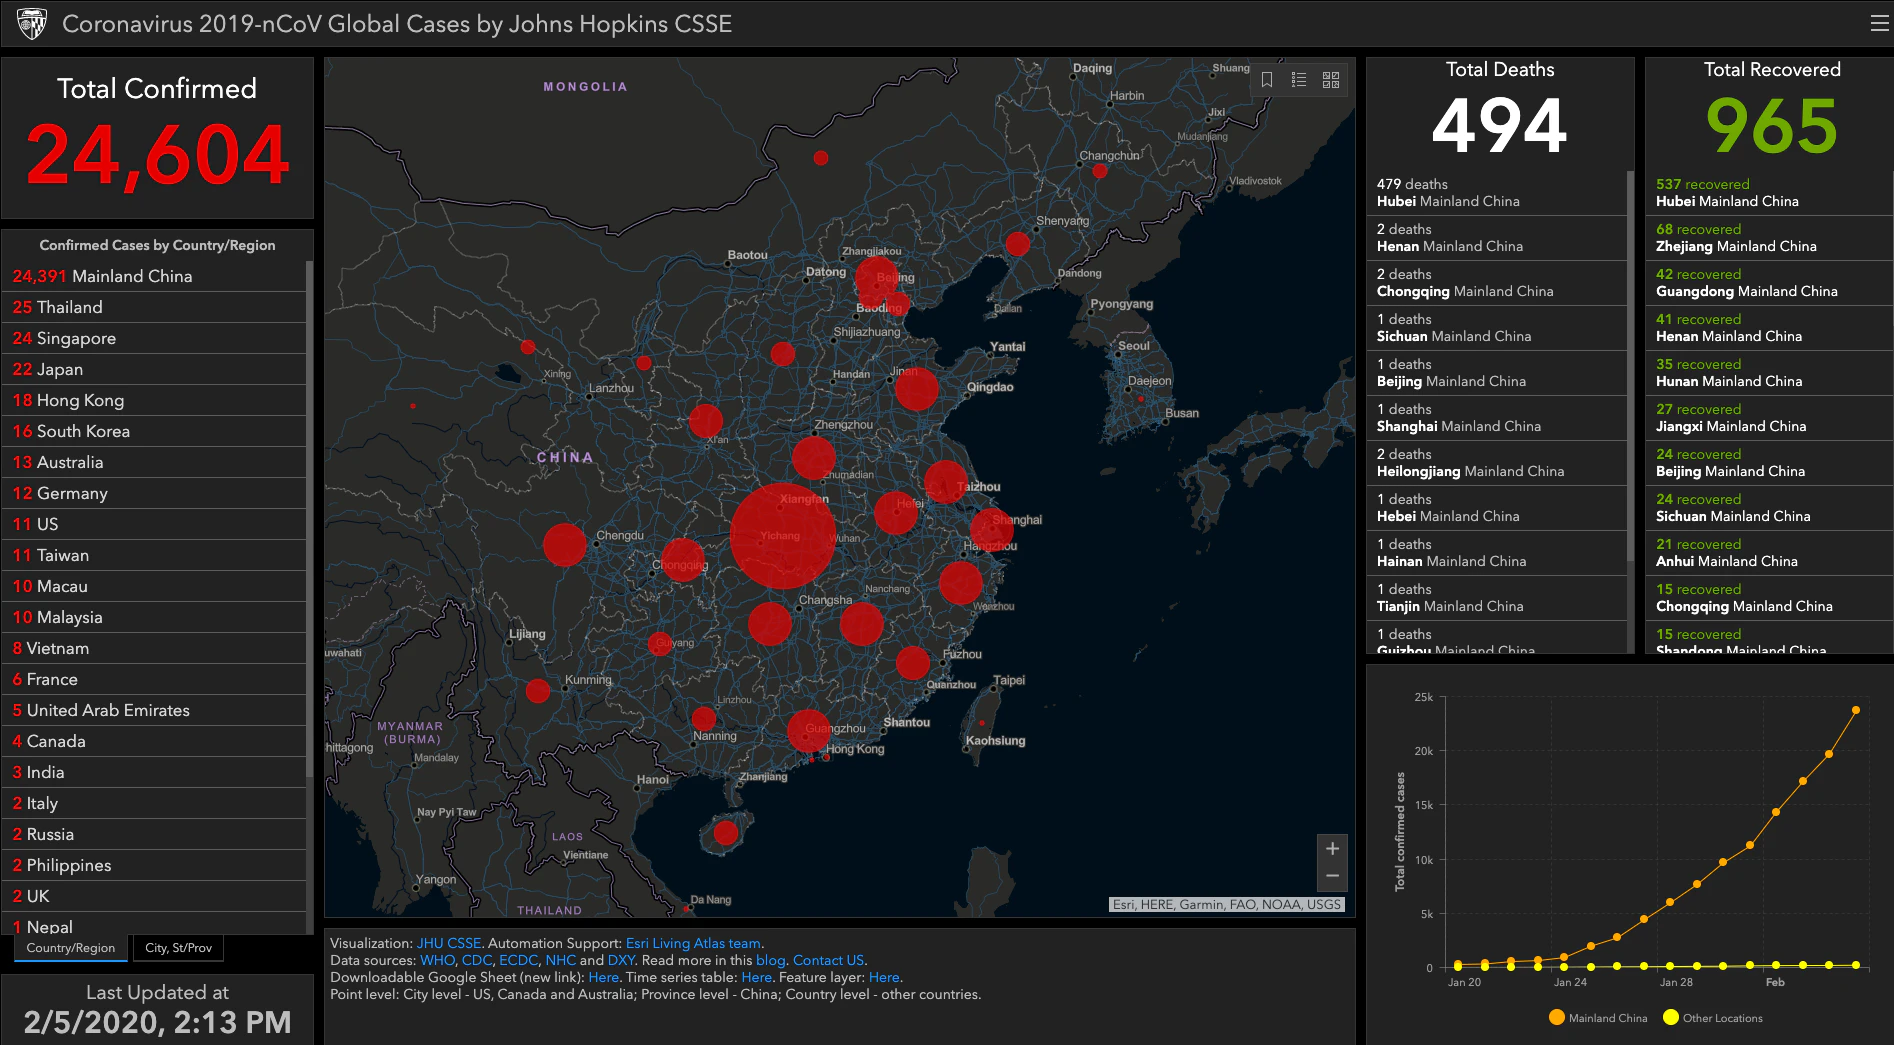Click the large Hubei case circle on map
This screenshot has width=1894, height=1045.
pos(782,536)
